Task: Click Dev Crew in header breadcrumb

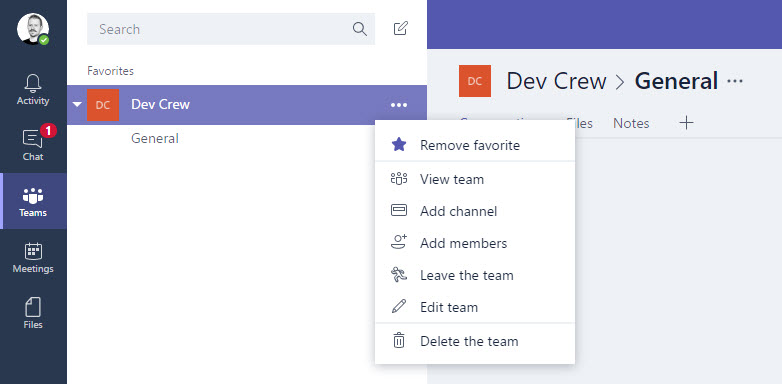Action: click(x=557, y=81)
